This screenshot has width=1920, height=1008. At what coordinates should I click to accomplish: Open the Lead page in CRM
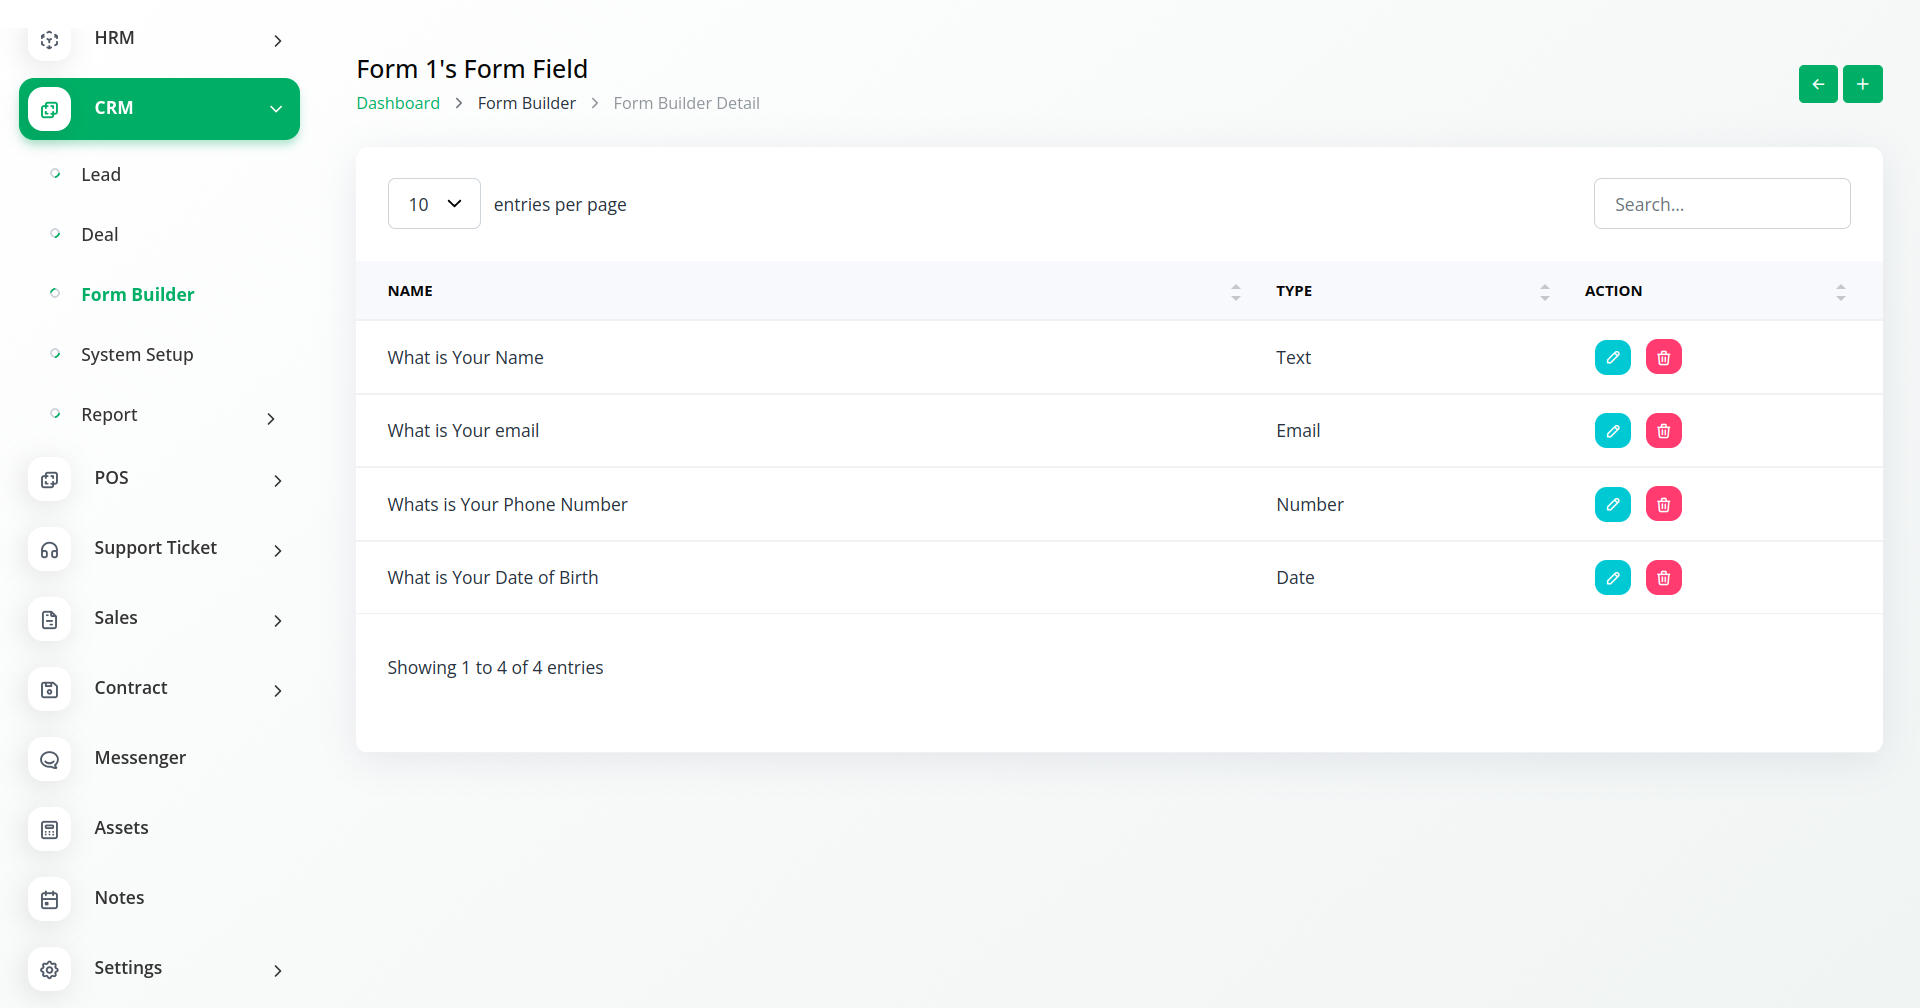[101, 175]
